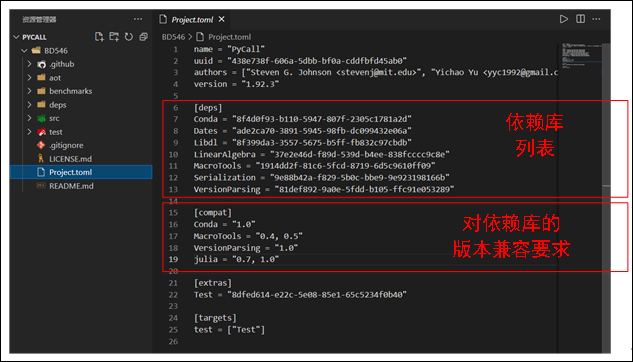Click the Libdl dependency line
The width and height of the screenshot is (633, 362).
coord(302,142)
